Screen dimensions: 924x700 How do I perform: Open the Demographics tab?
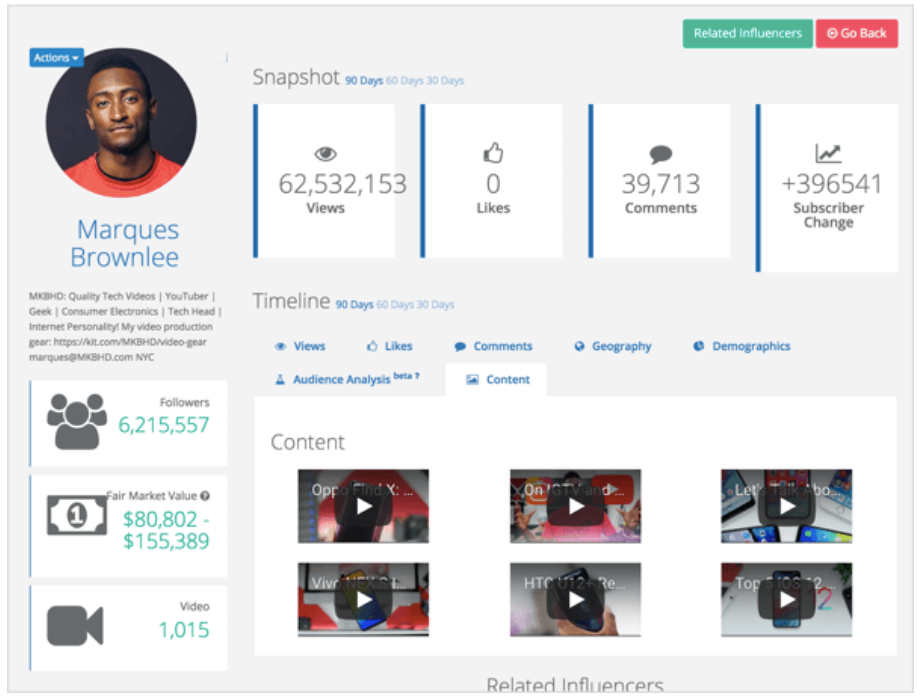(x=741, y=346)
